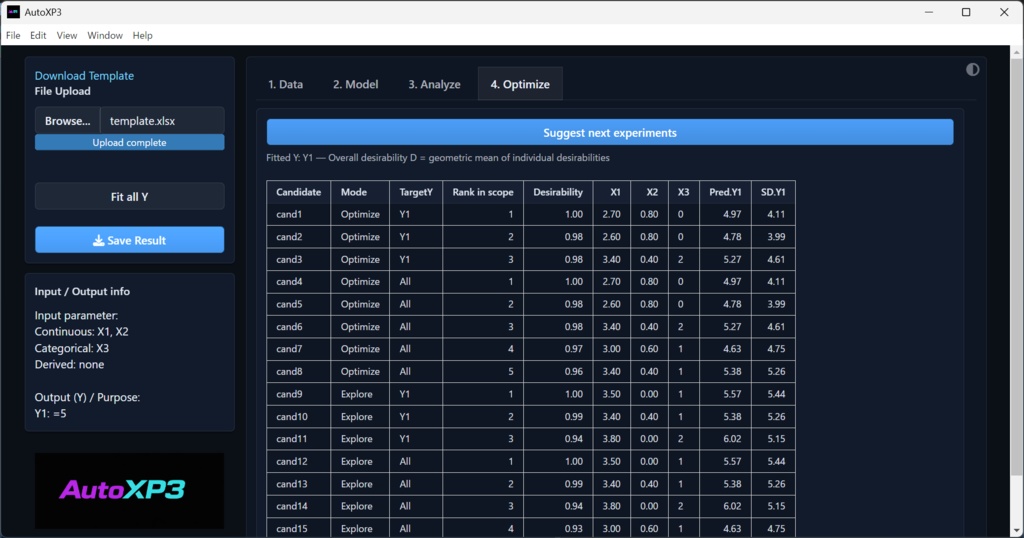The width and height of the screenshot is (1024, 538).
Task: Select the cand2 cell
Action: (x=298, y=236)
